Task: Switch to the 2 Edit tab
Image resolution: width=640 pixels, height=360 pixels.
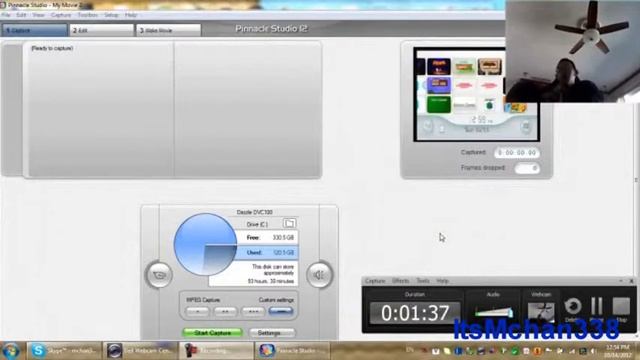Action: (101, 30)
